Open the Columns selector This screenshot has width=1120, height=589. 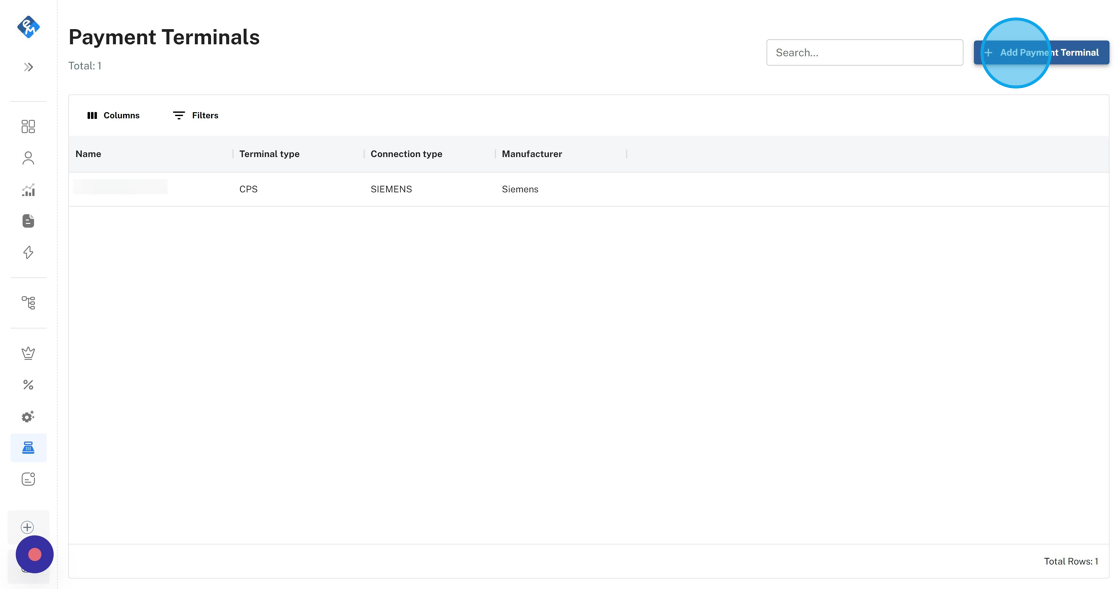tap(113, 116)
